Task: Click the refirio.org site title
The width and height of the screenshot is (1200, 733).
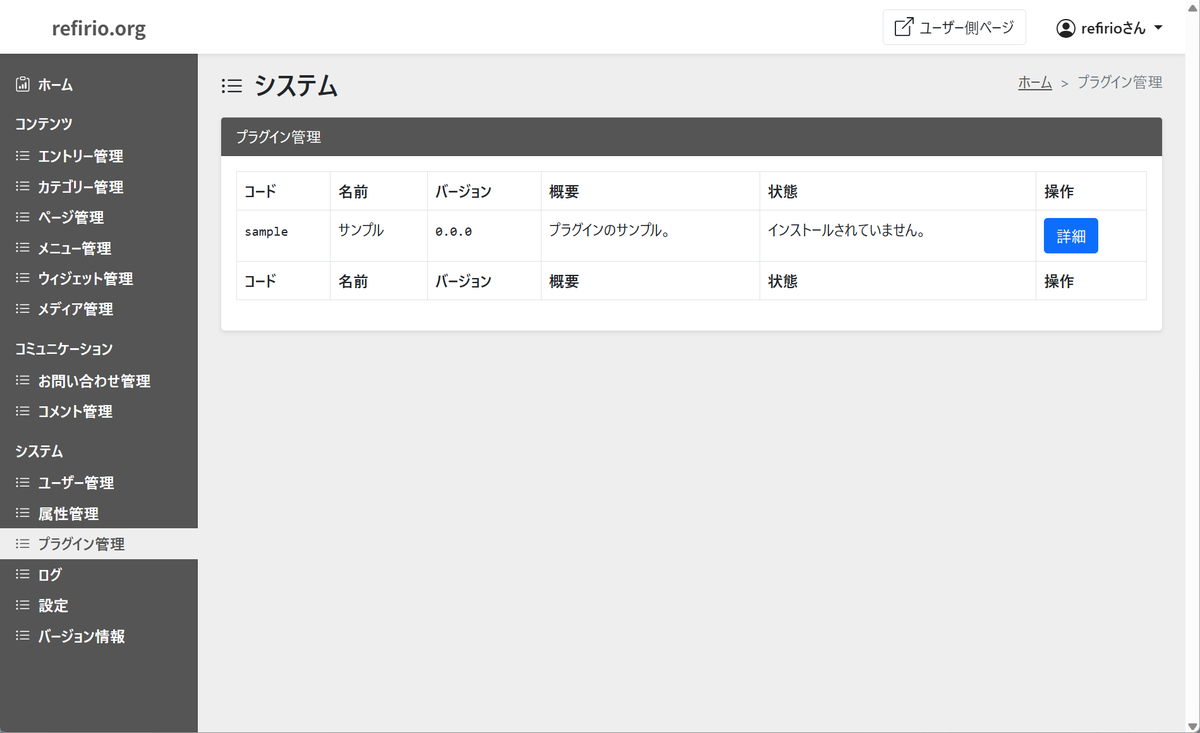Action: click(99, 28)
